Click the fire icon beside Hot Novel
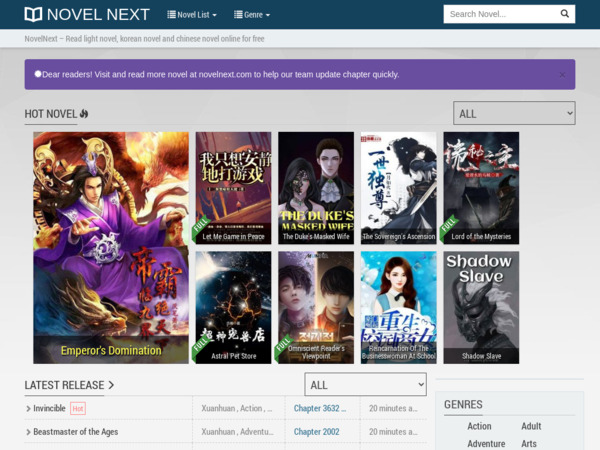 point(84,114)
